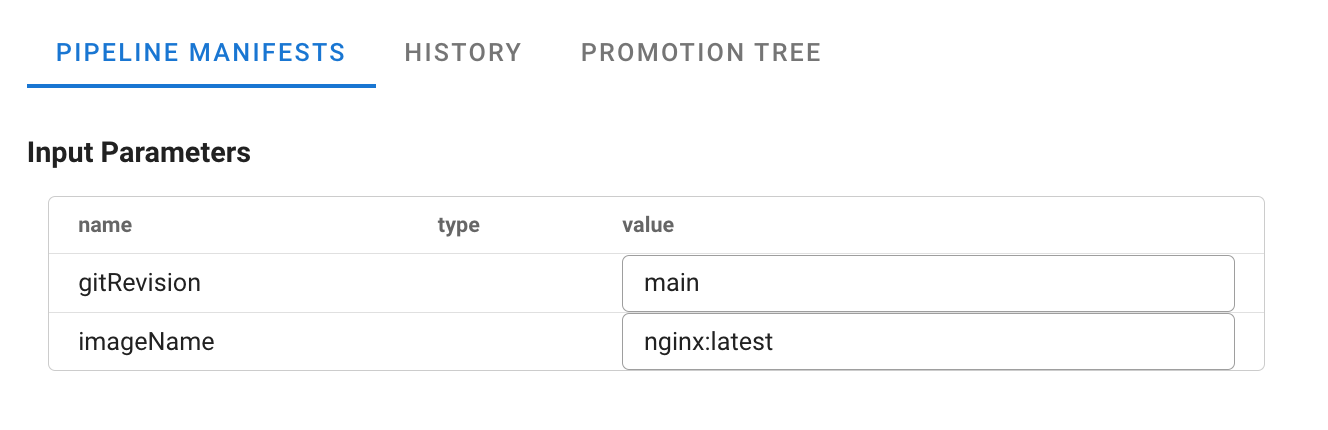This screenshot has width=1328, height=430.
Task: Click the 'main' text in gitRevision field
Action: coord(671,283)
